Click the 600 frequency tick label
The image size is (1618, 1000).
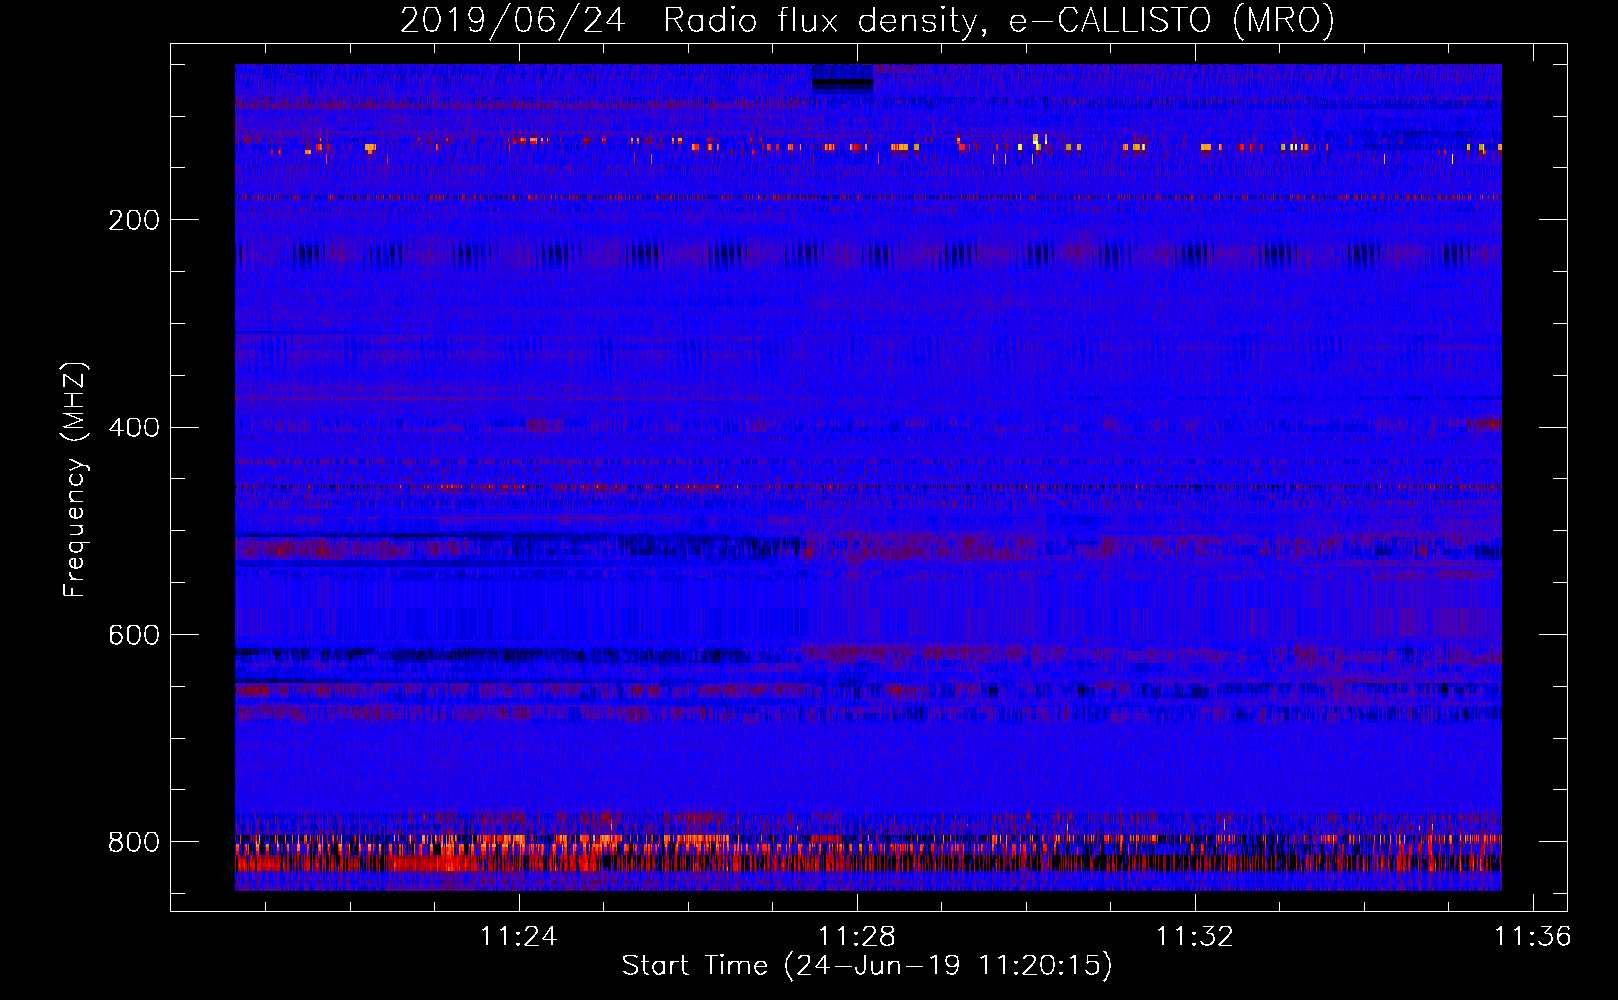(134, 636)
